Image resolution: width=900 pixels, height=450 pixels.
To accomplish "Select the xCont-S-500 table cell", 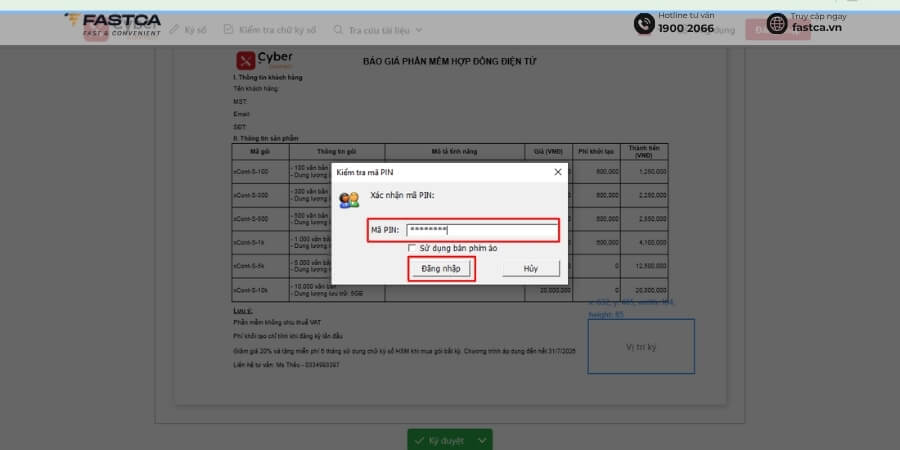I will (261, 219).
